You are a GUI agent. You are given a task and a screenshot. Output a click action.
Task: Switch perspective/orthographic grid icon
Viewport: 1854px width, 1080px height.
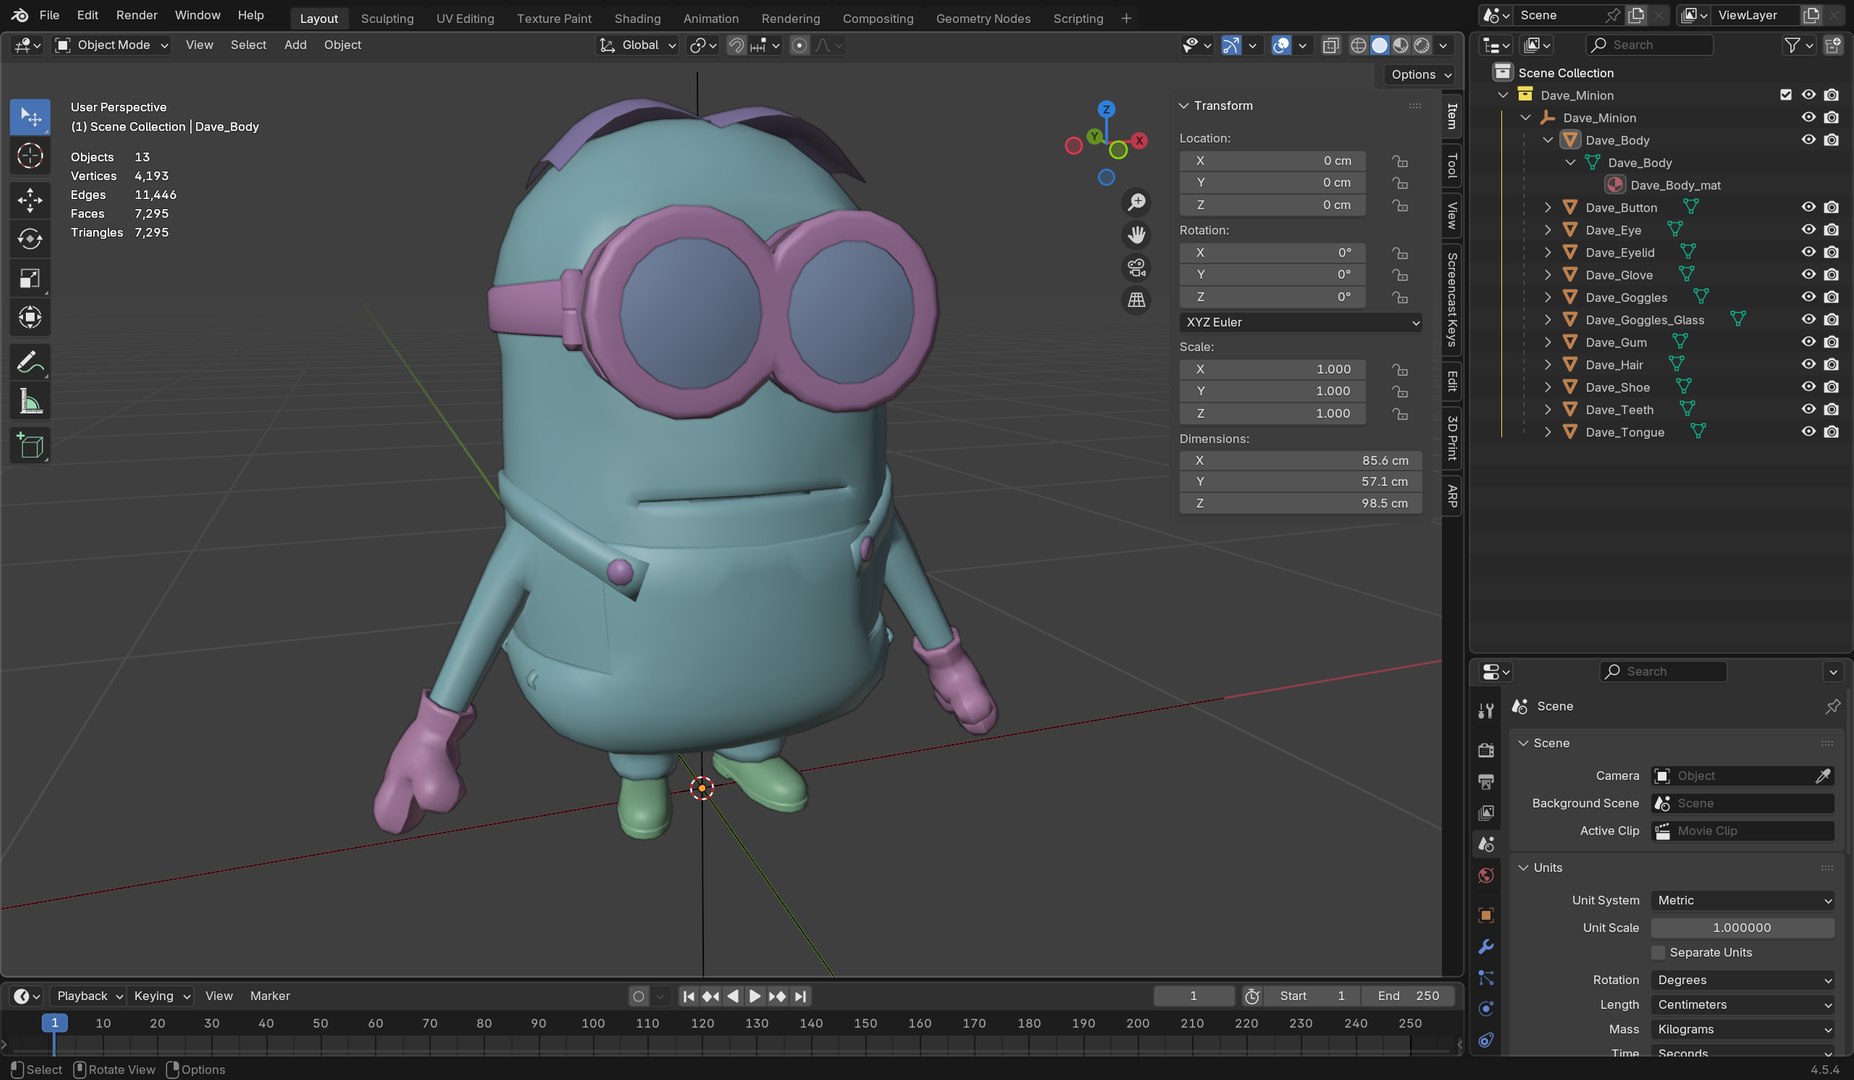tap(1137, 300)
